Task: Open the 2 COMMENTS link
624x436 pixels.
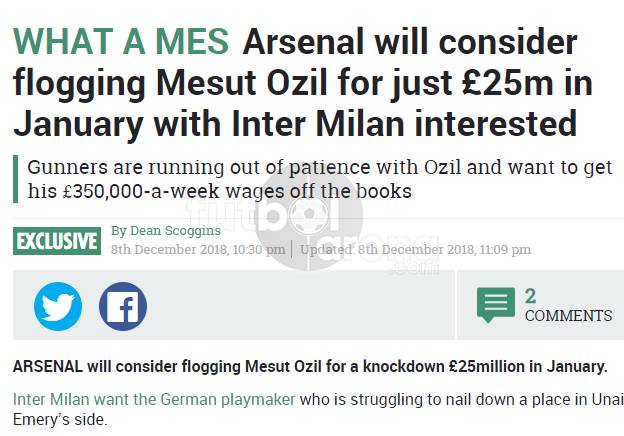Action: click(568, 306)
